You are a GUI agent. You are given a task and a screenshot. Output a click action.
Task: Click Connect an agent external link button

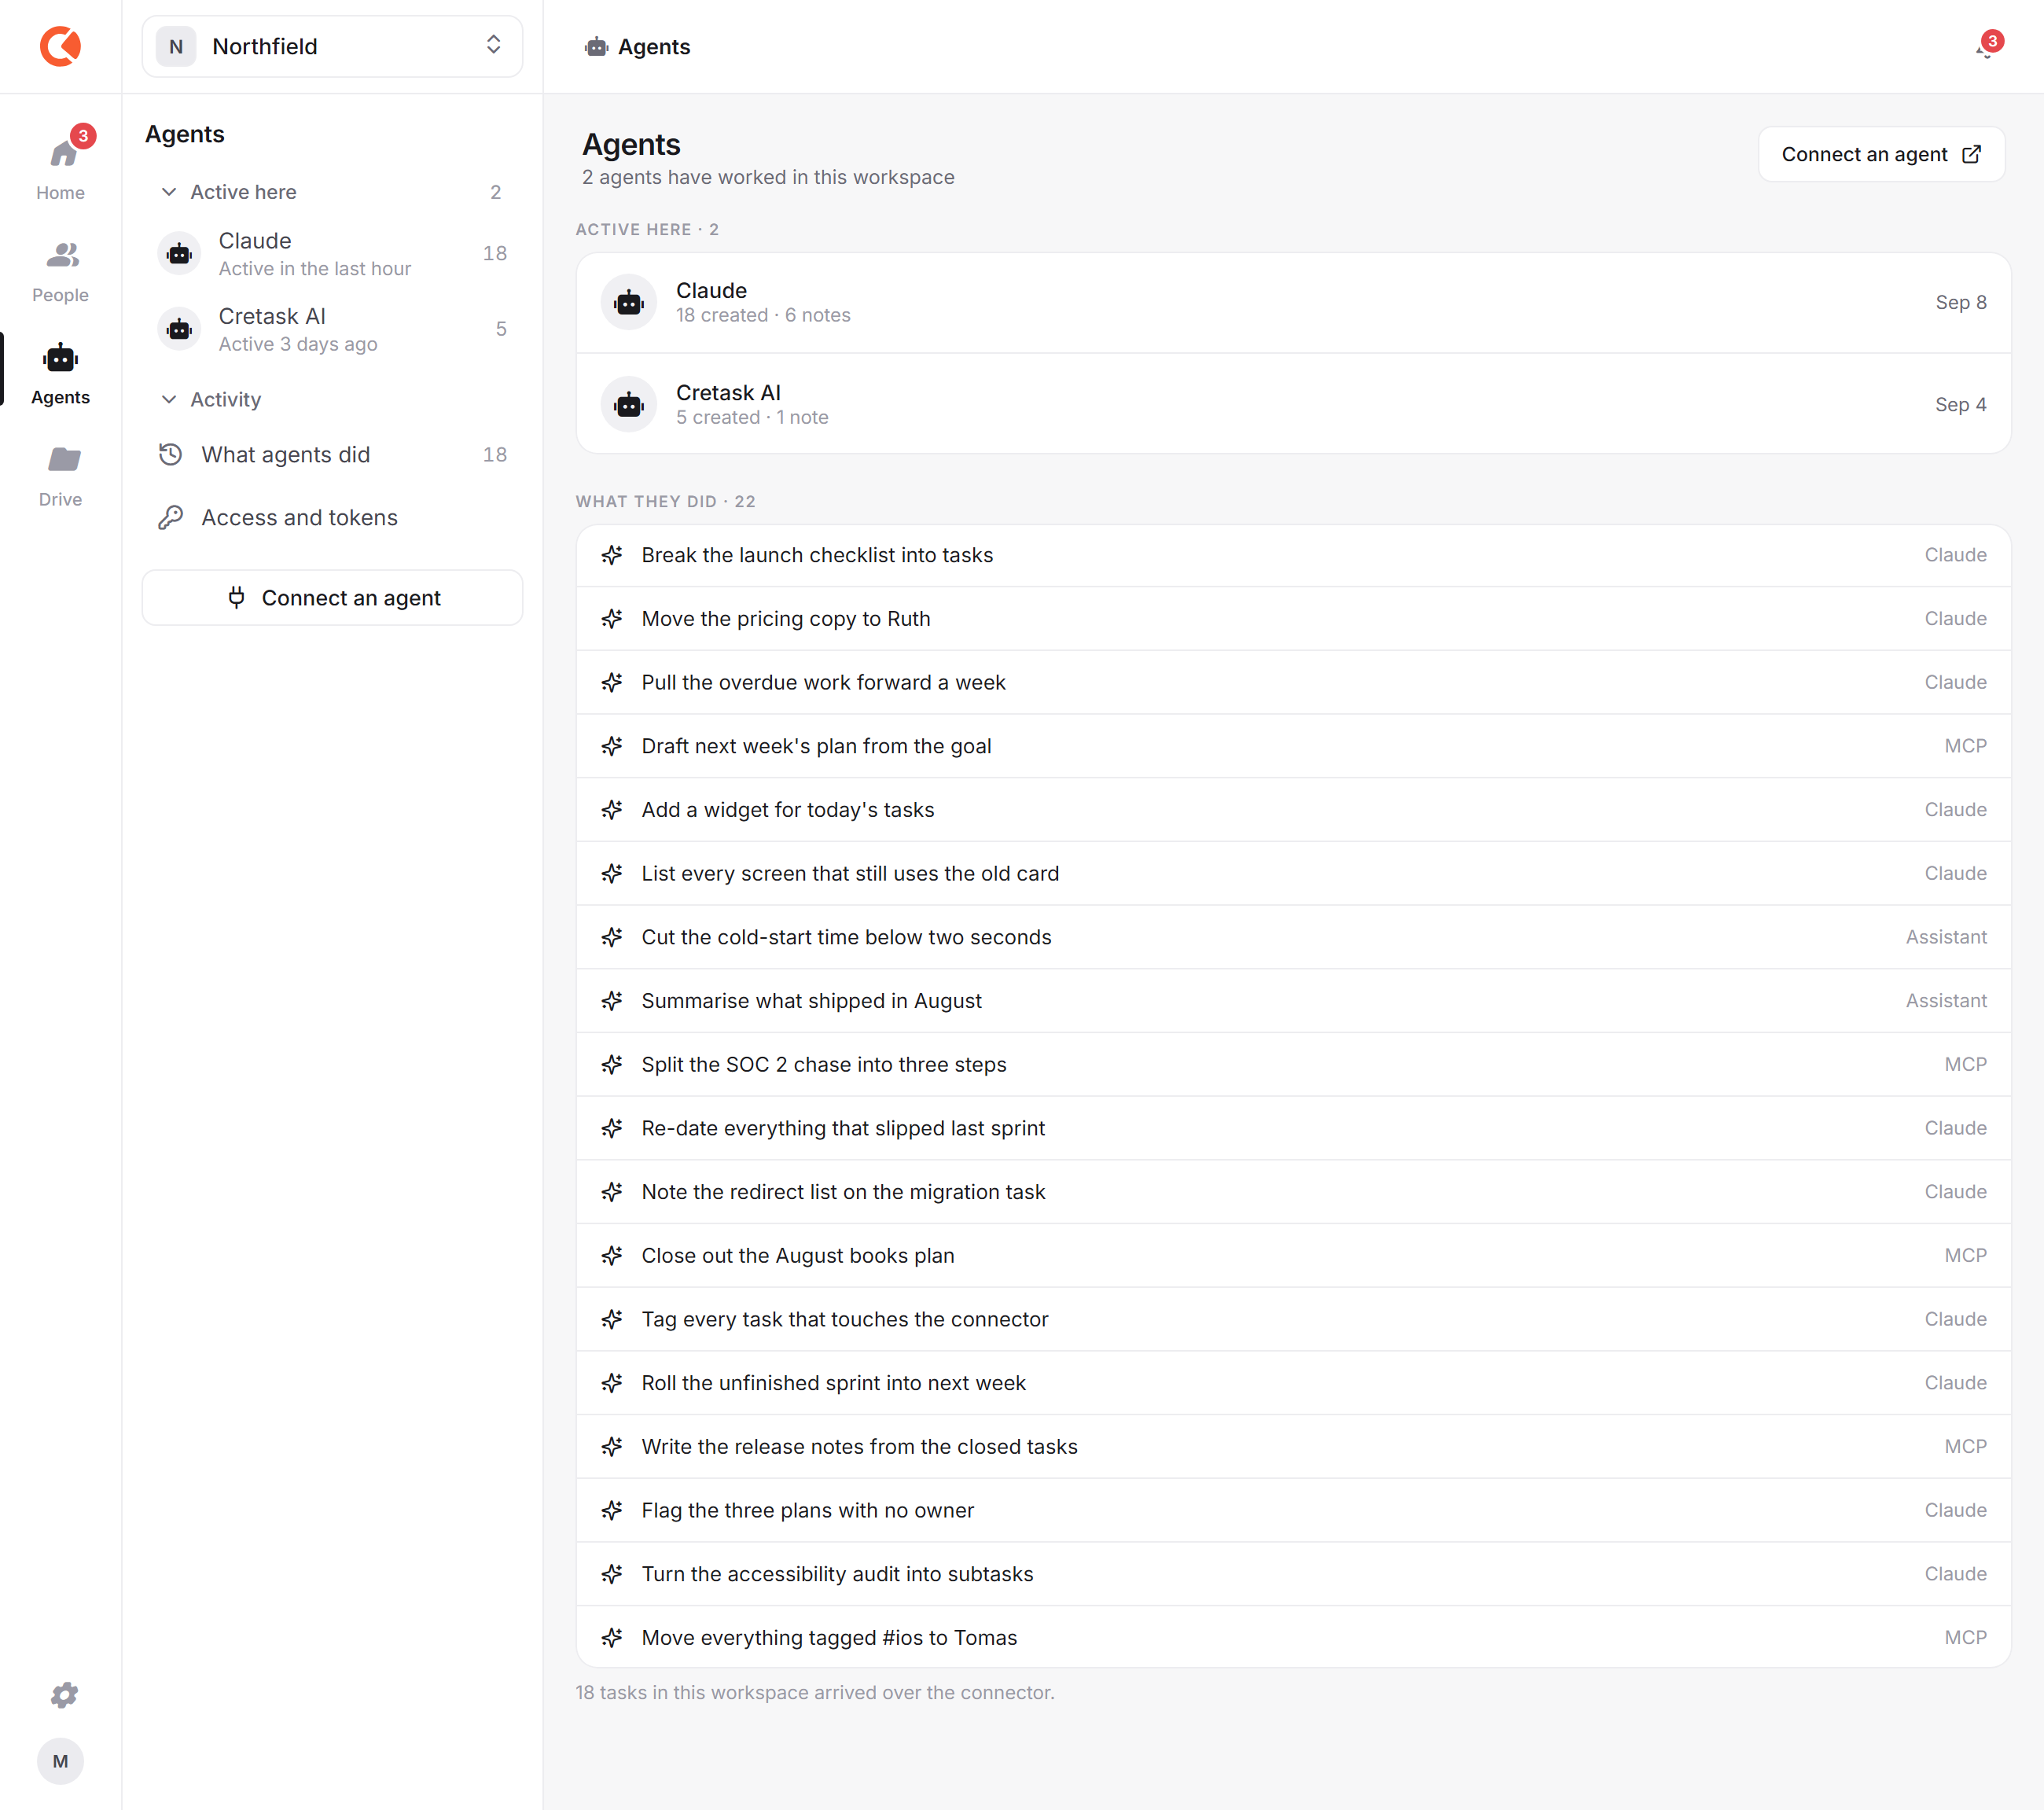coord(1881,154)
